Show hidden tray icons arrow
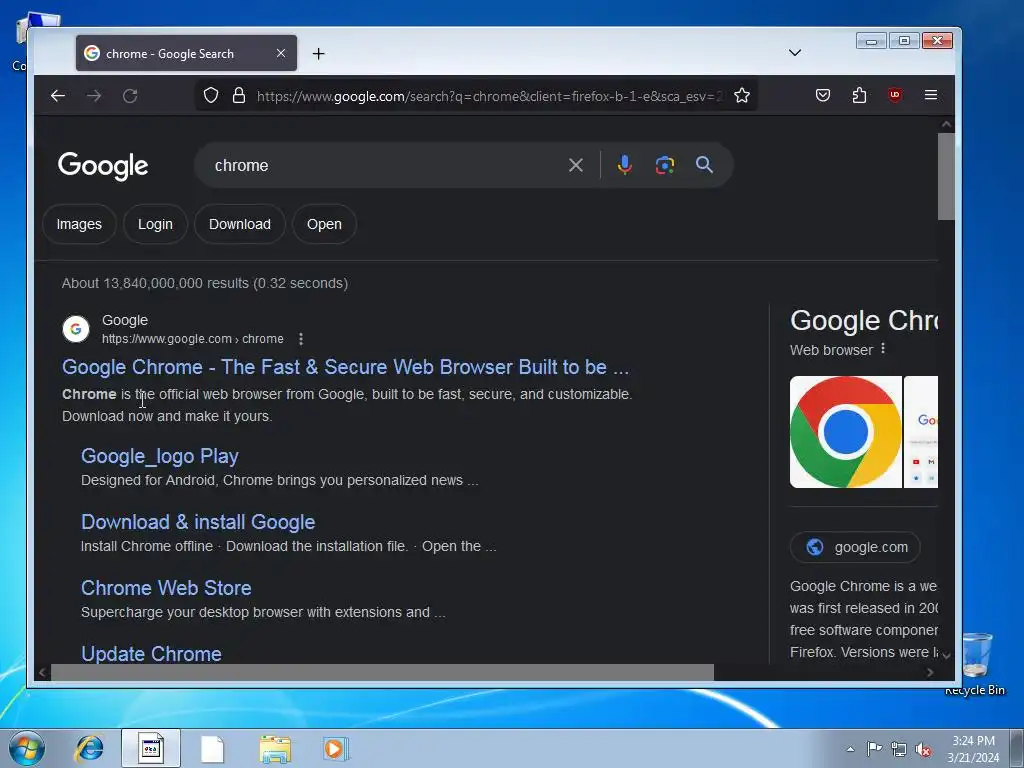Screen dimensions: 1024x768 tap(850, 749)
